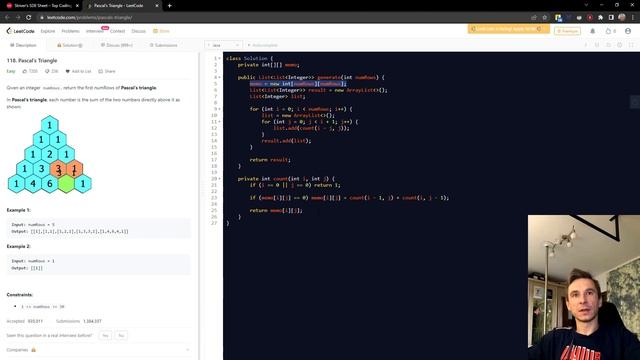Open the Java language dropdown

pos(224,45)
